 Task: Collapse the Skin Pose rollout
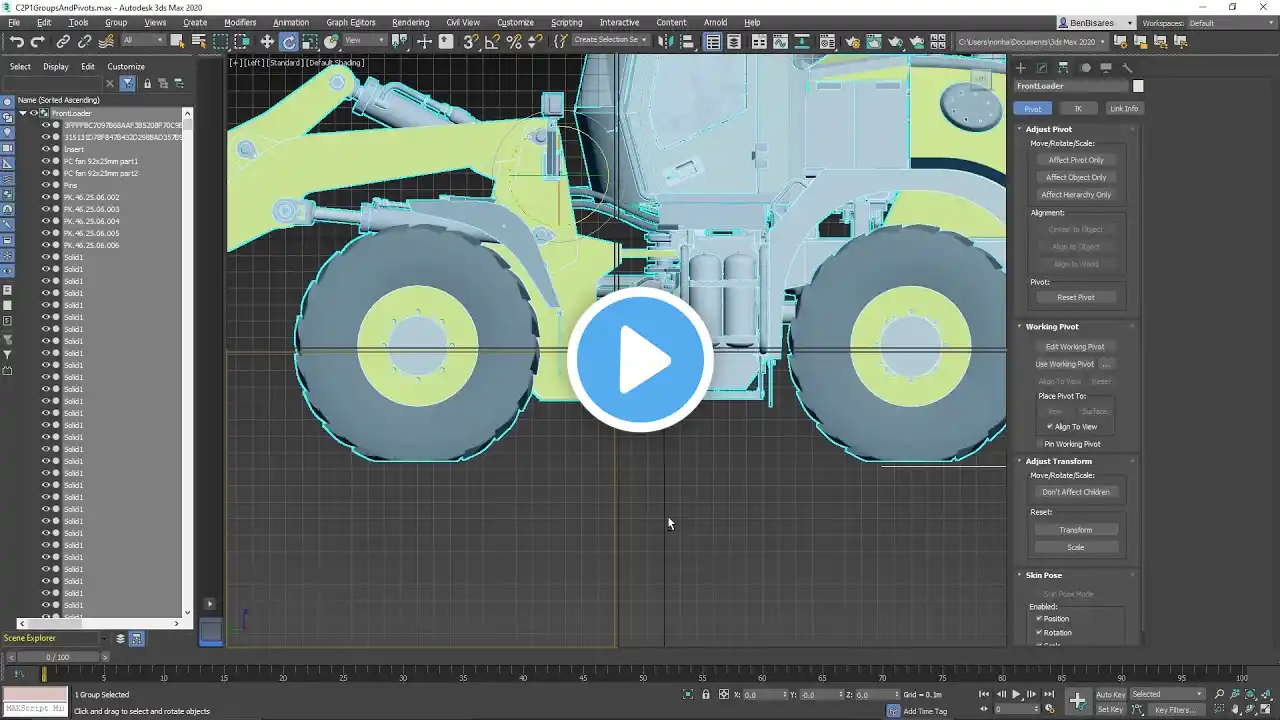point(1020,575)
